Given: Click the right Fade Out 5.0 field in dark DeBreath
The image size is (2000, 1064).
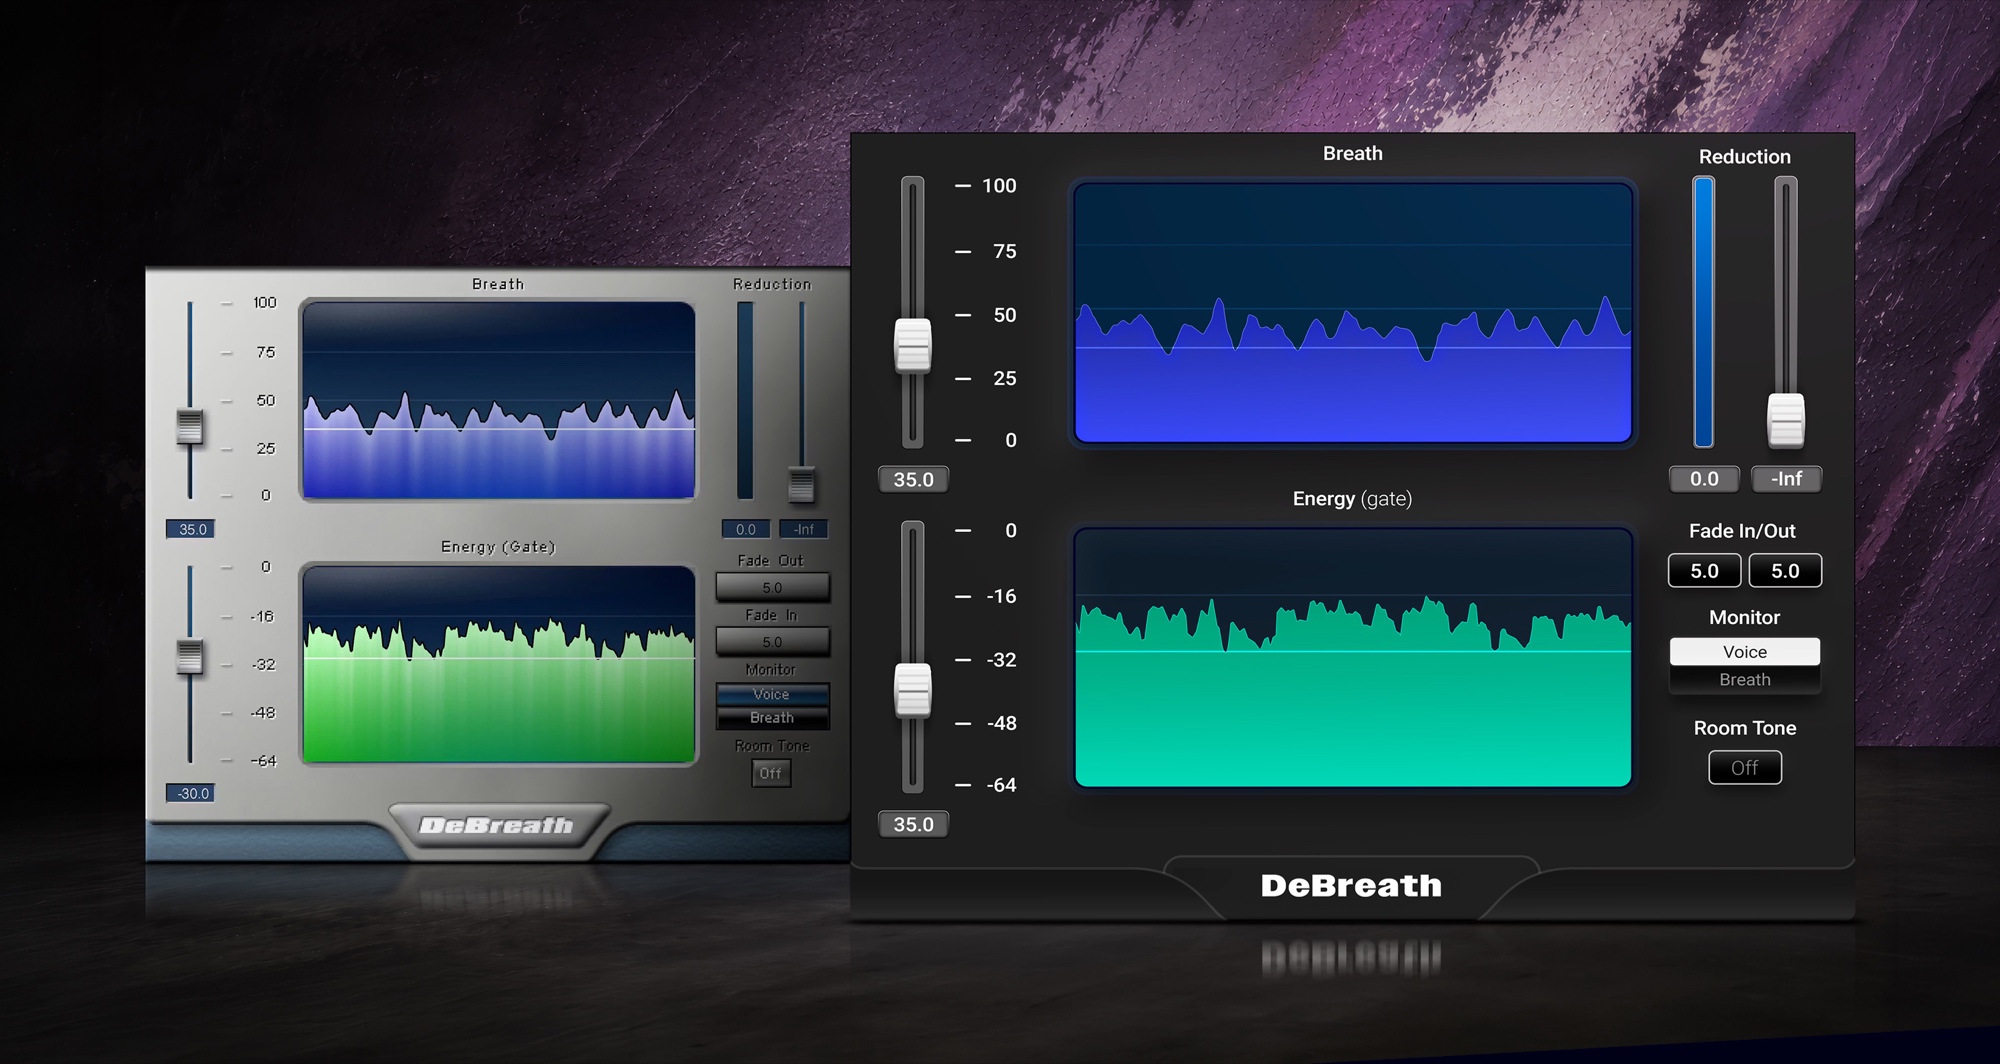Looking at the screenshot, I should [1785, 571].
